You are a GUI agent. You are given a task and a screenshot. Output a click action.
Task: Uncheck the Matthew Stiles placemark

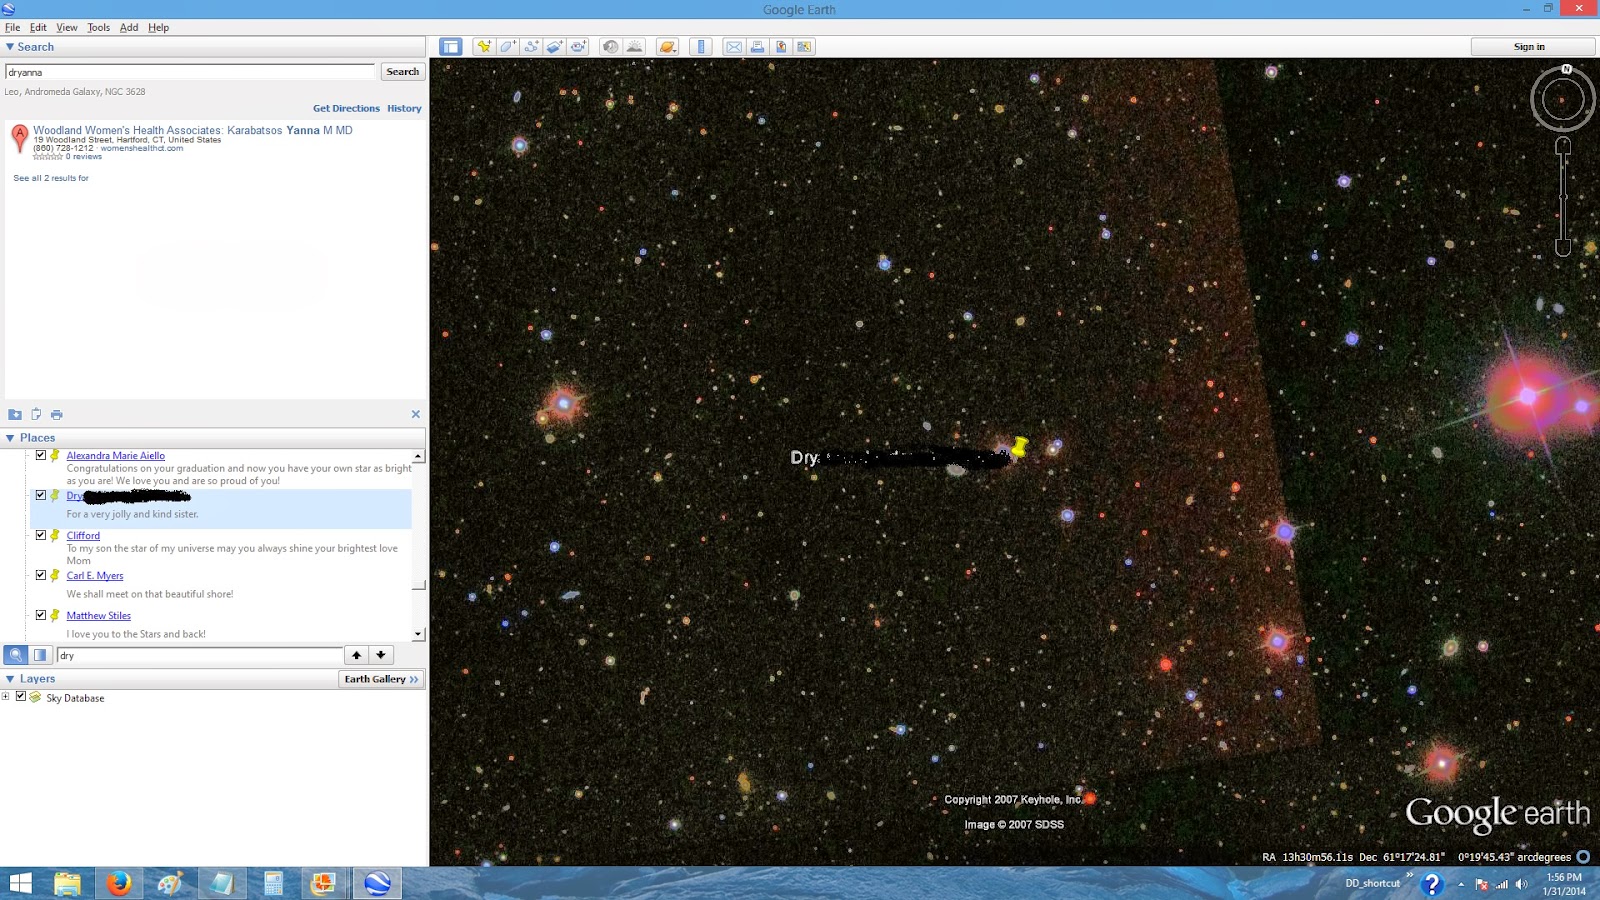pos(41,615)
